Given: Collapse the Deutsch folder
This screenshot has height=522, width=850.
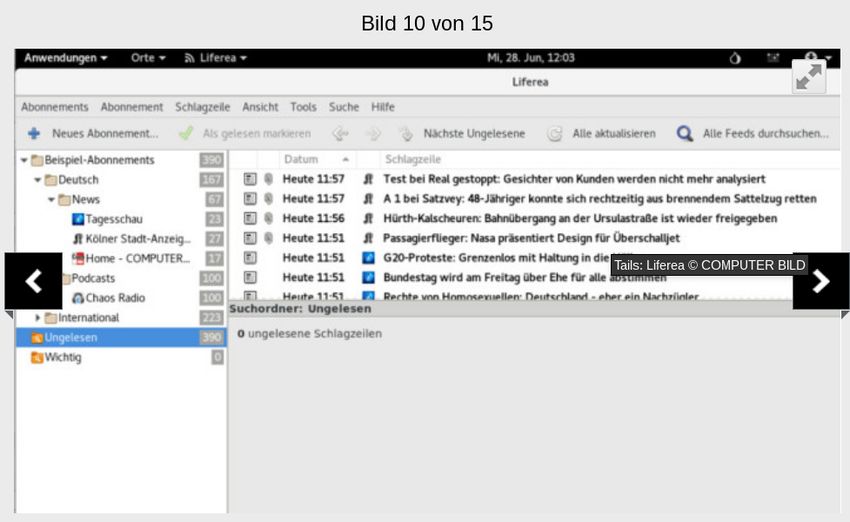Looking at the screenshot, I should [x=37, y=179].
